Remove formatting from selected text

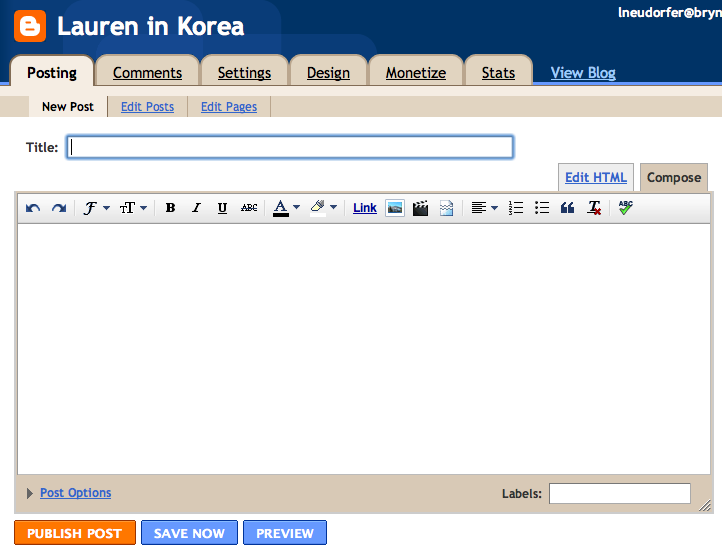(594, 208)
